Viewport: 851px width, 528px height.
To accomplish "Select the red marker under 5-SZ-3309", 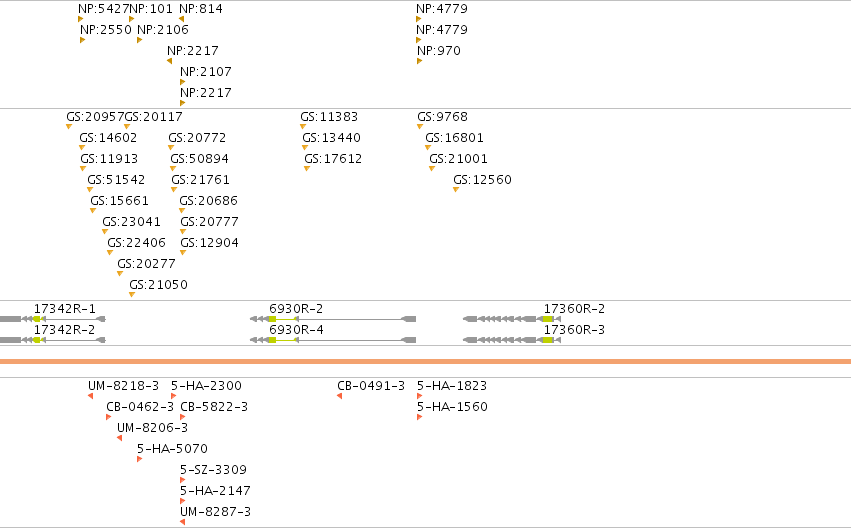I will (x=182, y=480).
